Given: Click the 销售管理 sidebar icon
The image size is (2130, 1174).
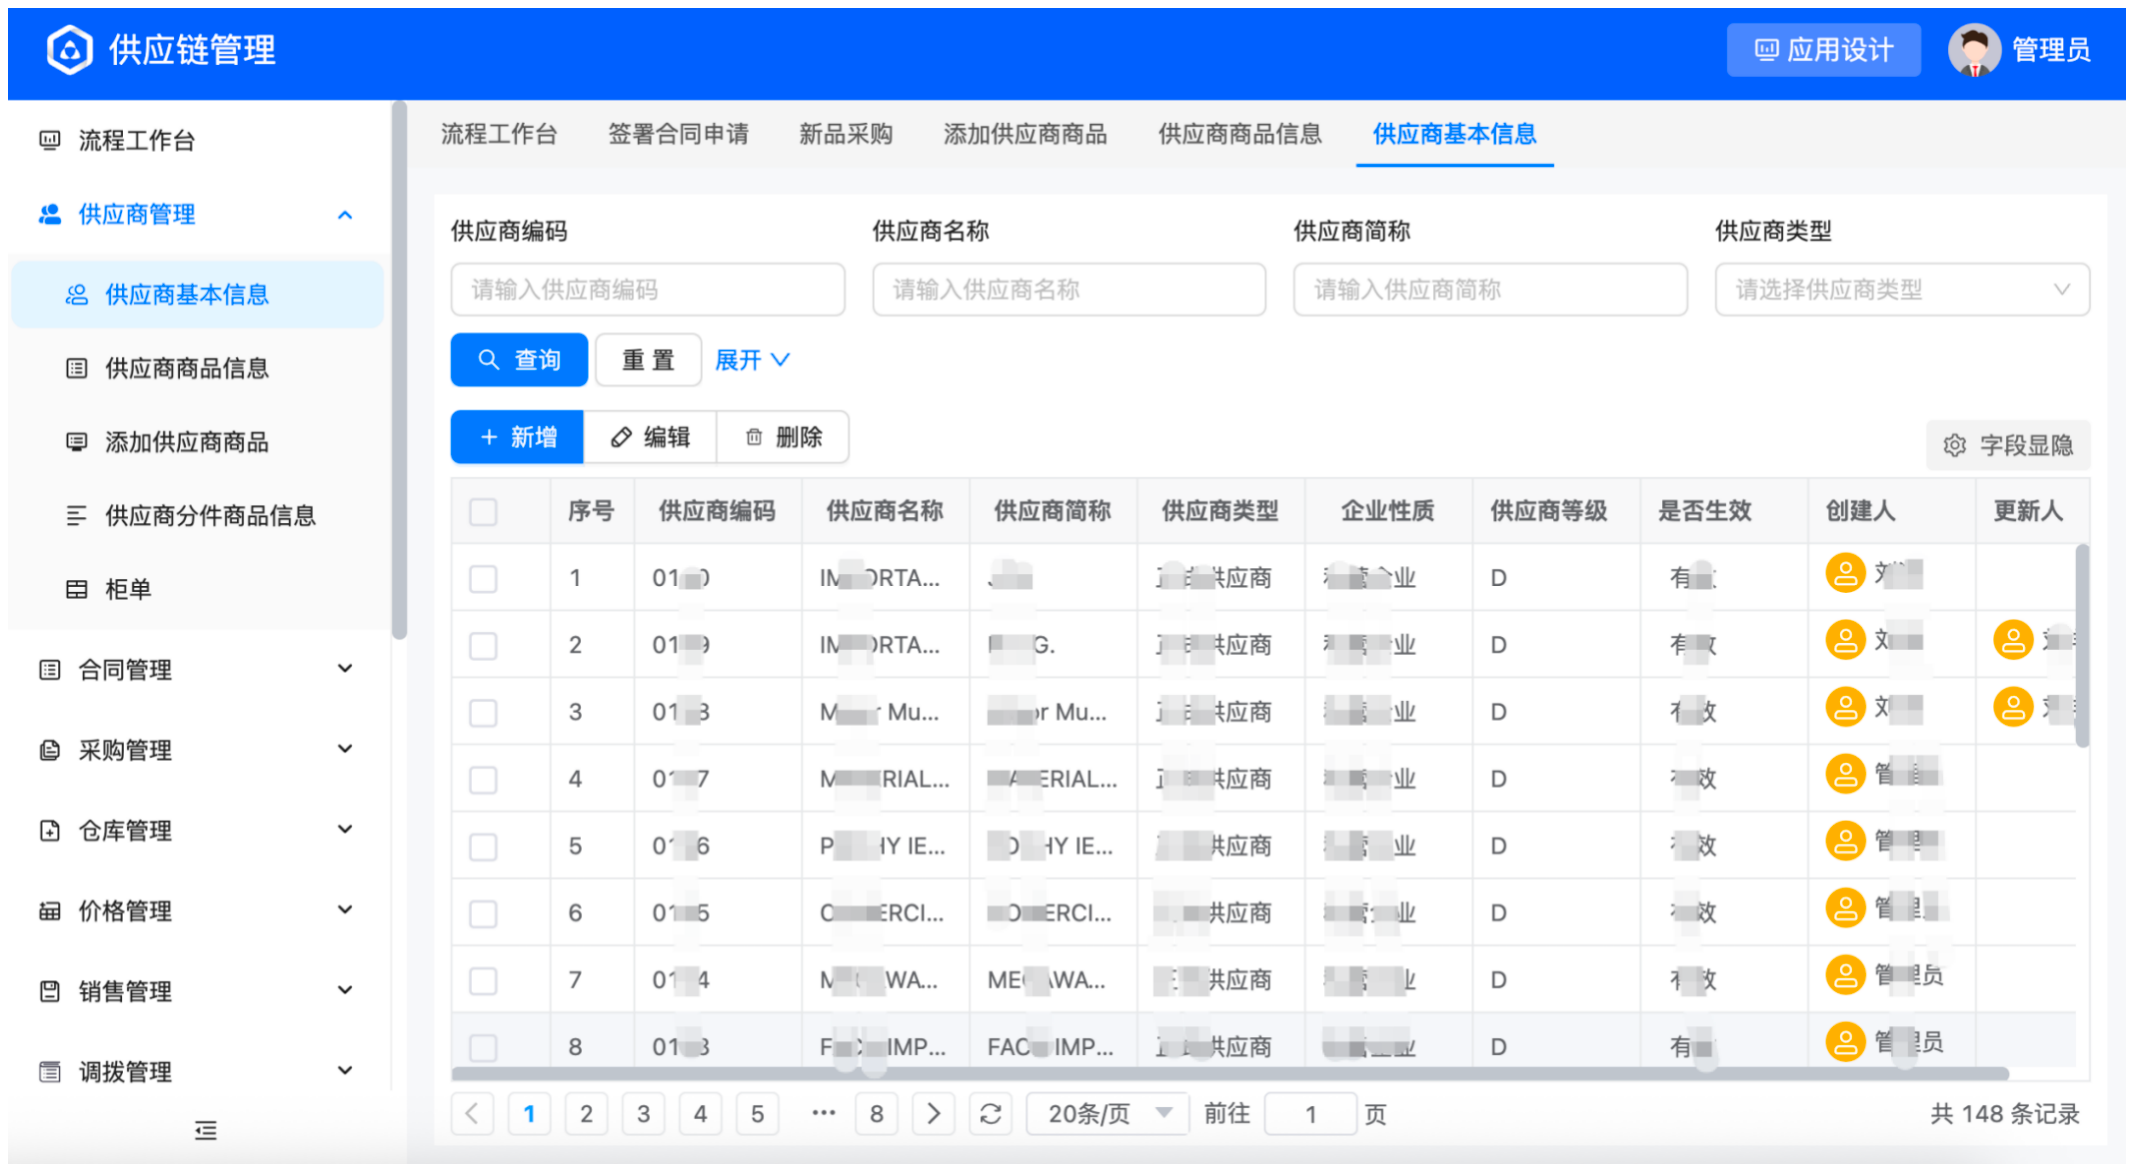Looking at the screenshot, I should (50, 991).
